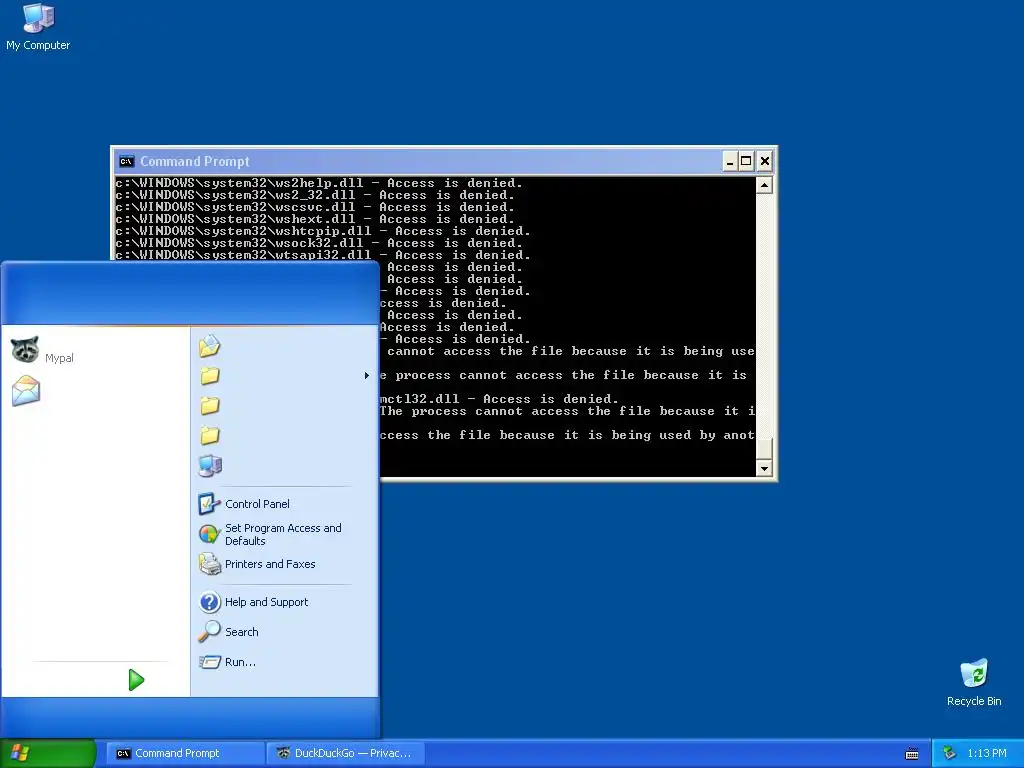Screen dimensions: 1024x768
Task: Click the Printers and Faxes printer icon
Action: click(x=210, y=564)
